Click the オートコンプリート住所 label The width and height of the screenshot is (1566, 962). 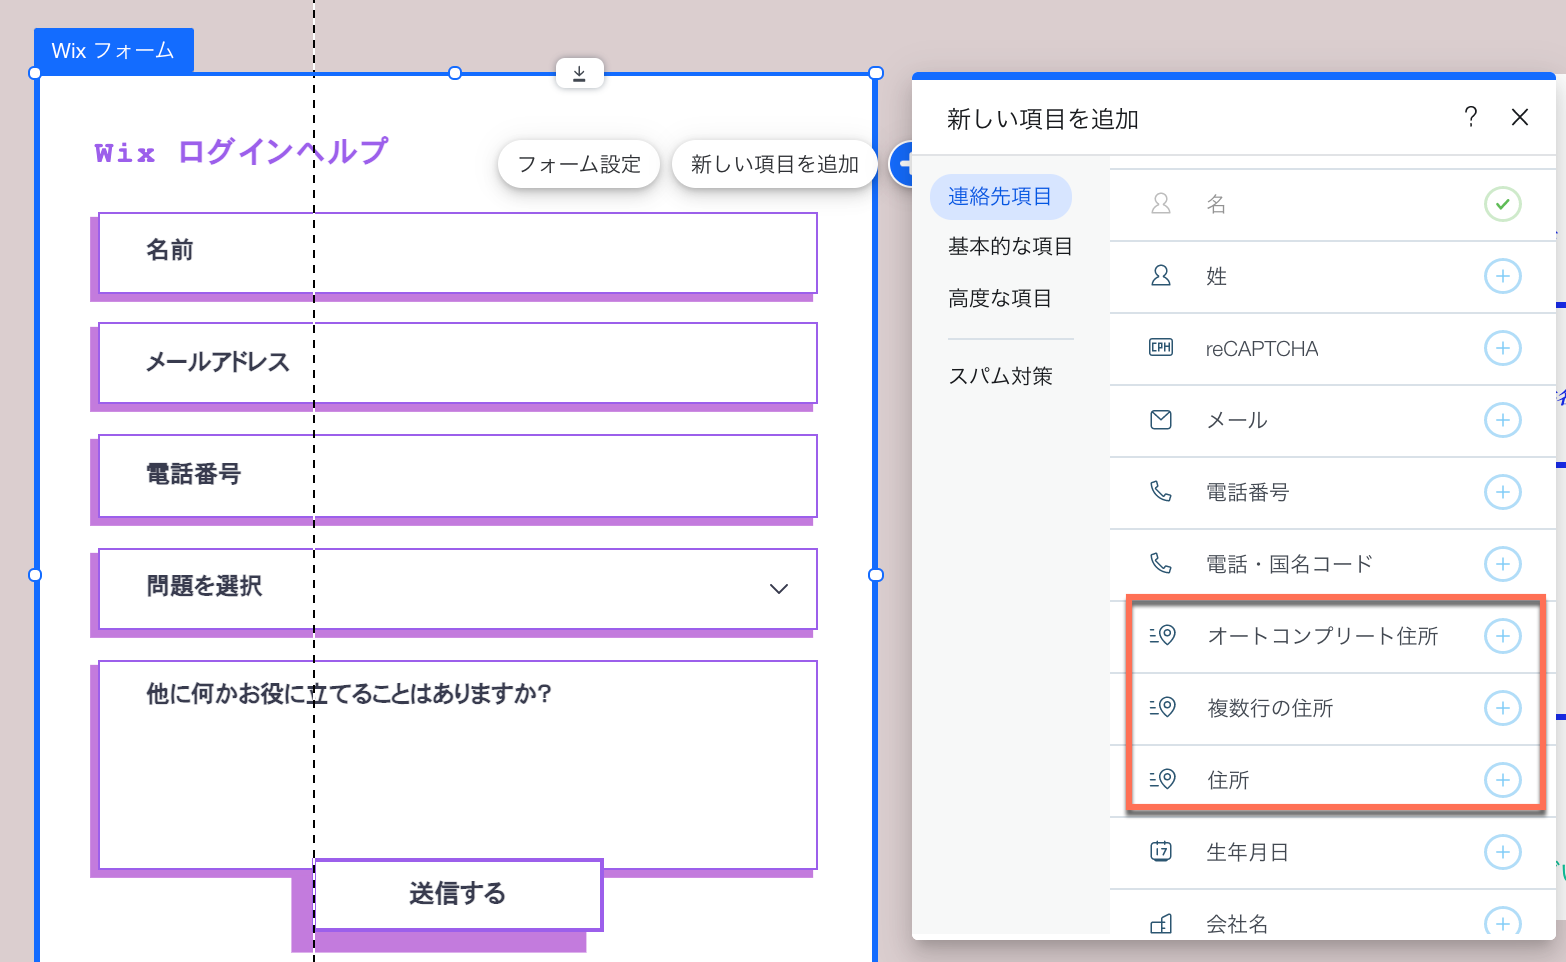tap(1322, 636)
